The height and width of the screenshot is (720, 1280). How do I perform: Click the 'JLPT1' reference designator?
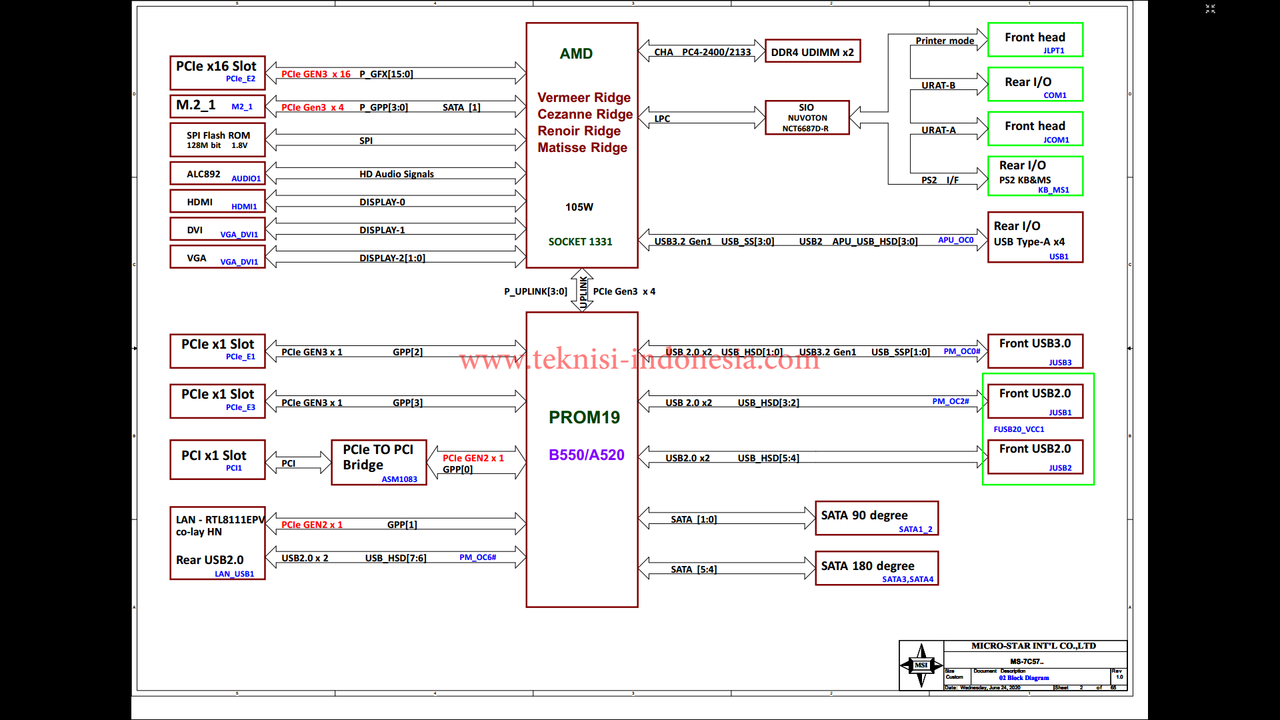(1054, 50)
